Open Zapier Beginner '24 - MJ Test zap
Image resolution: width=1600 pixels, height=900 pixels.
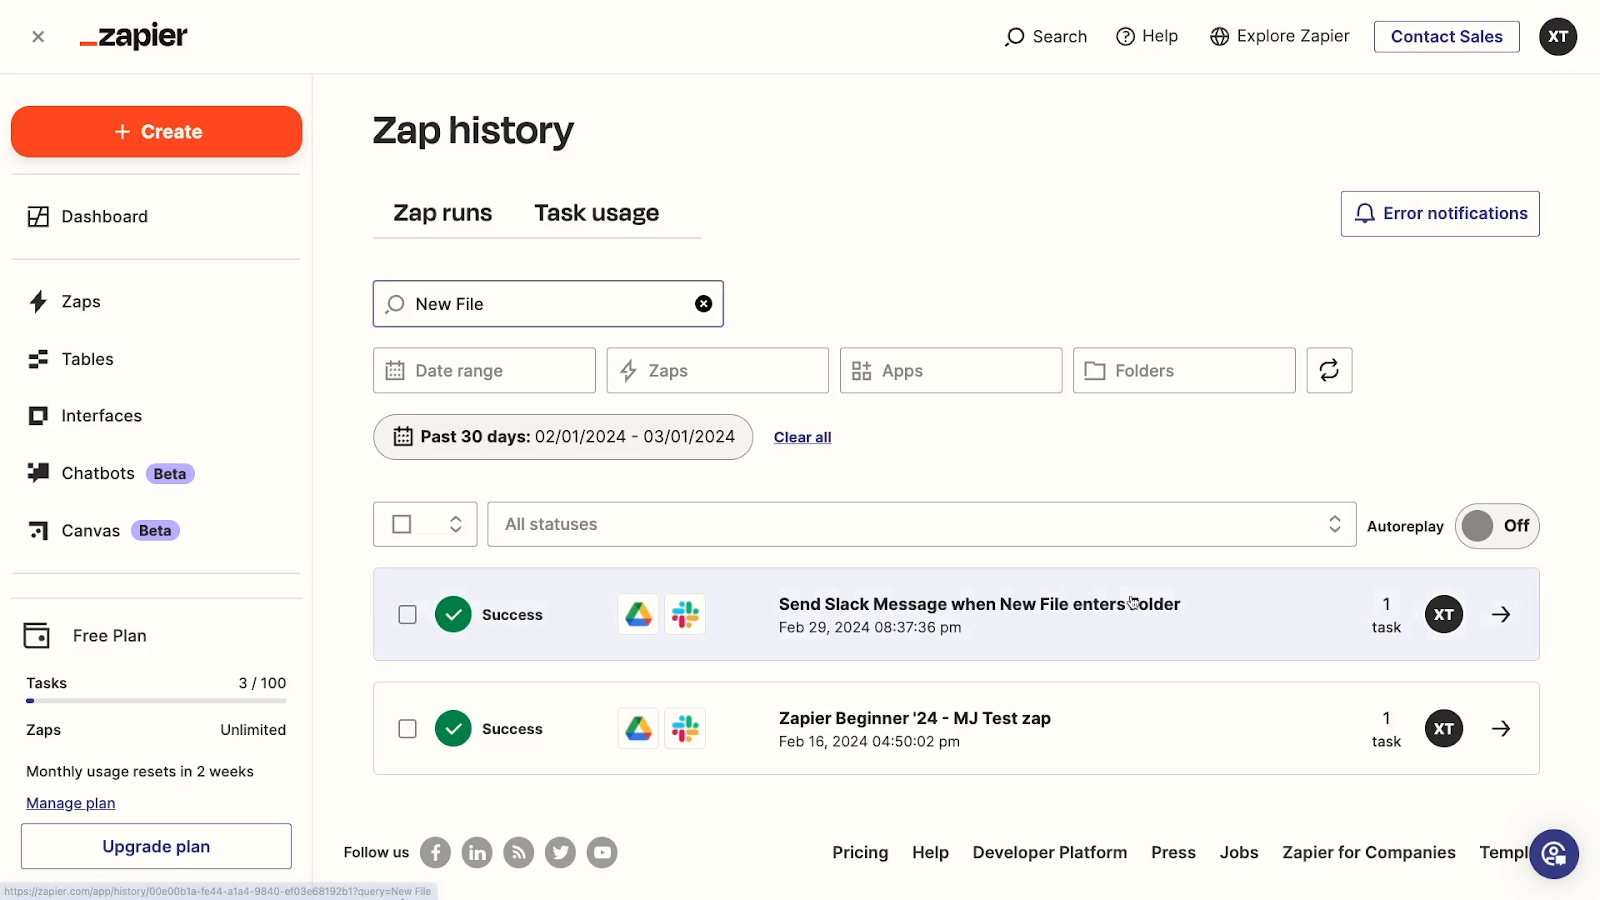[x=914, y=718]
